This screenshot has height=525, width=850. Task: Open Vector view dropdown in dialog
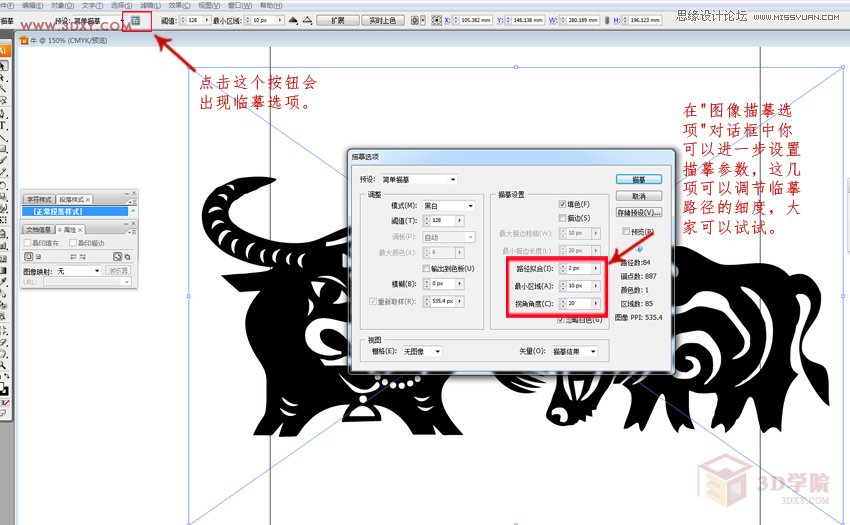coord(575,351)
